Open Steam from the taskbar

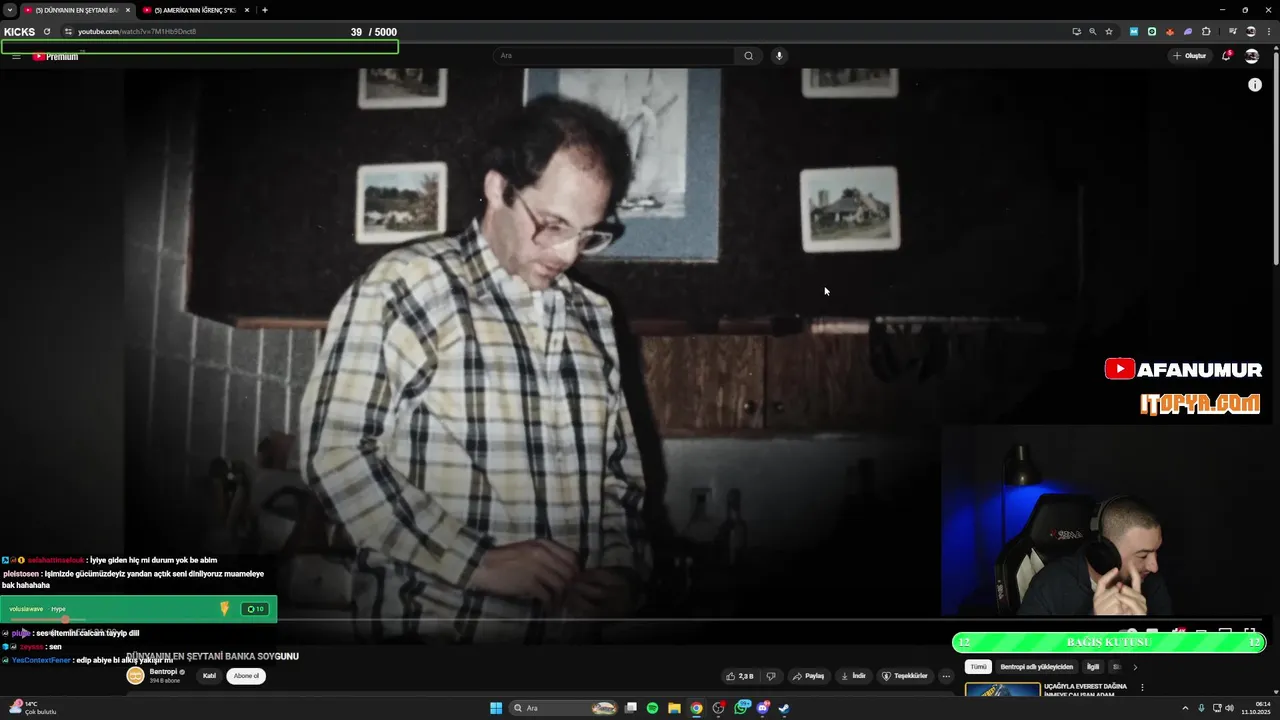[785, 708]
